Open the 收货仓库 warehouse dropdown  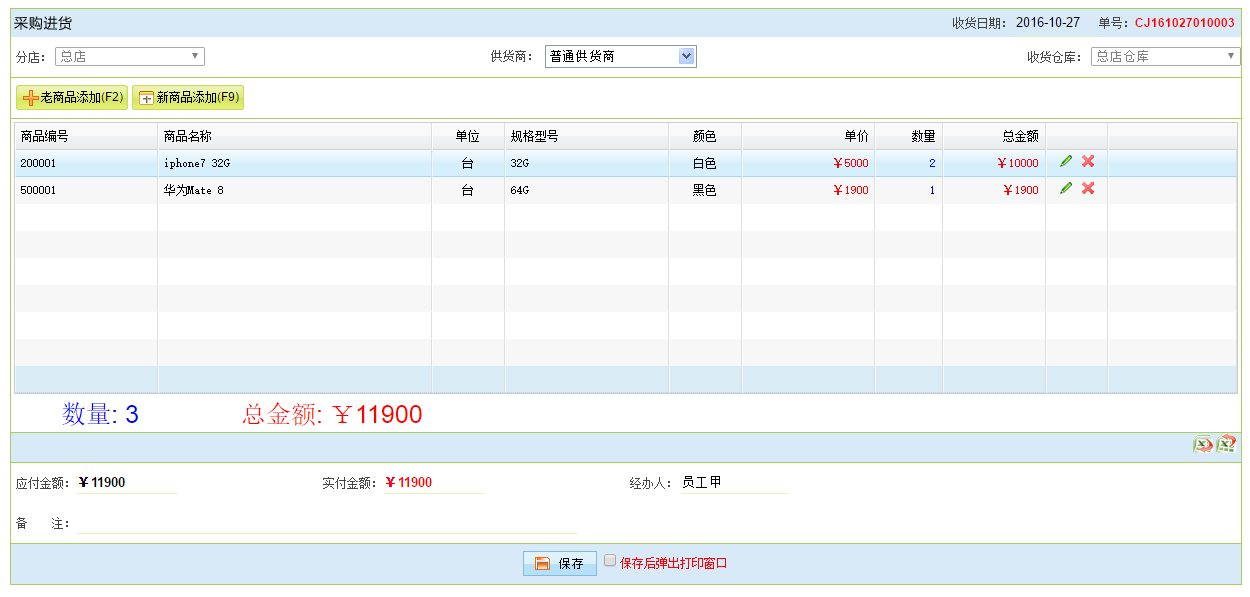tap(1165, 57)
